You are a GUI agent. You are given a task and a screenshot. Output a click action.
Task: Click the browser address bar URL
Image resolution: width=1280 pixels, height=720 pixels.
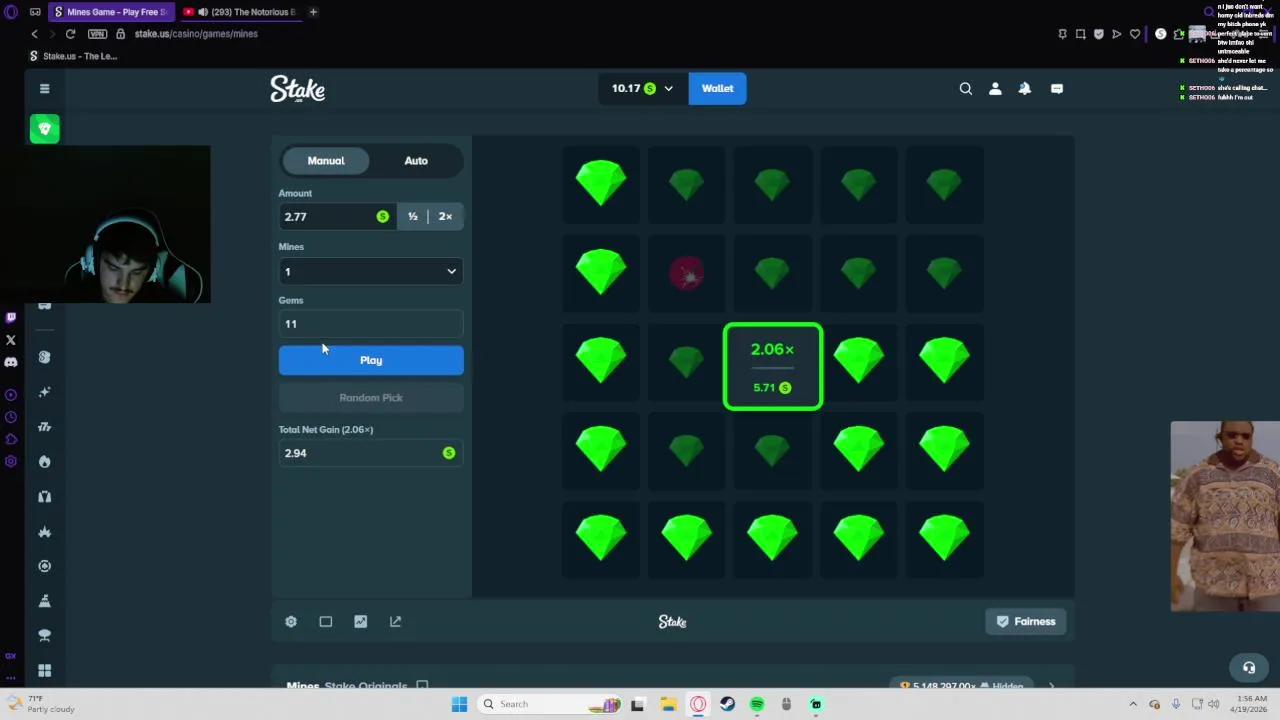pyautogui.click(x=196, y=34)
